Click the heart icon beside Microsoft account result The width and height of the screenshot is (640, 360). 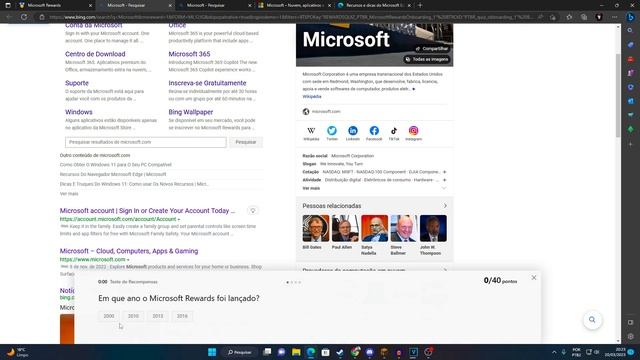(253, 211)
